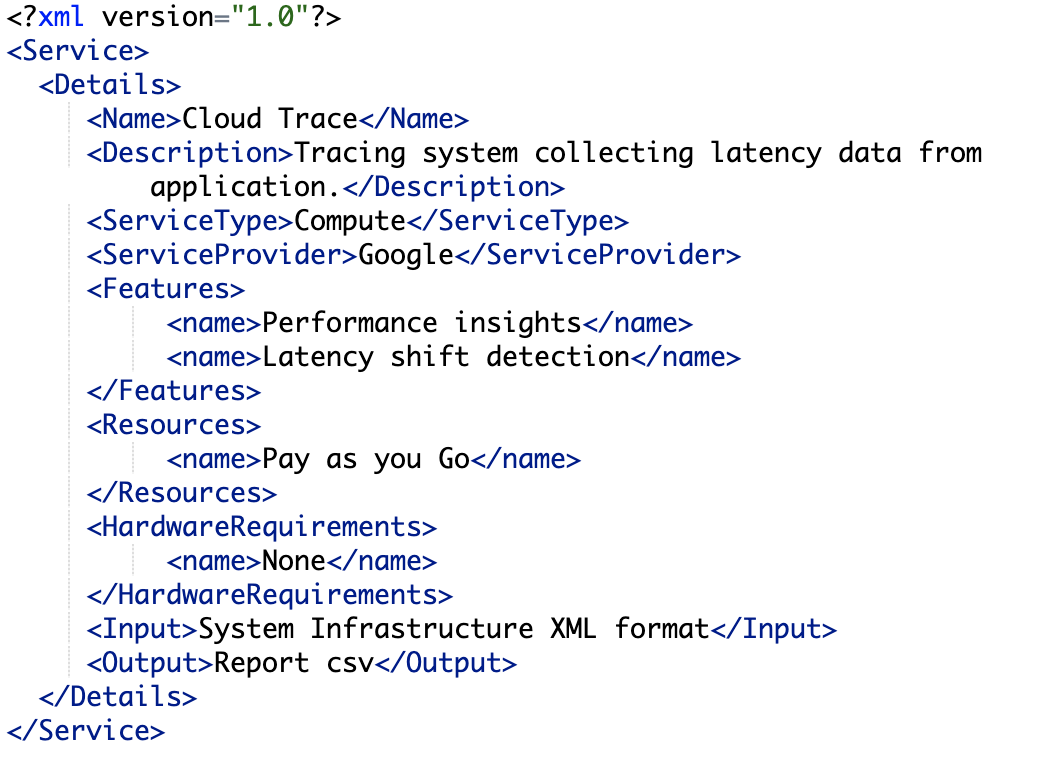Click System Infrastructure XML format text
Viewport: 1038px width, 780px height.
point(453,629)
